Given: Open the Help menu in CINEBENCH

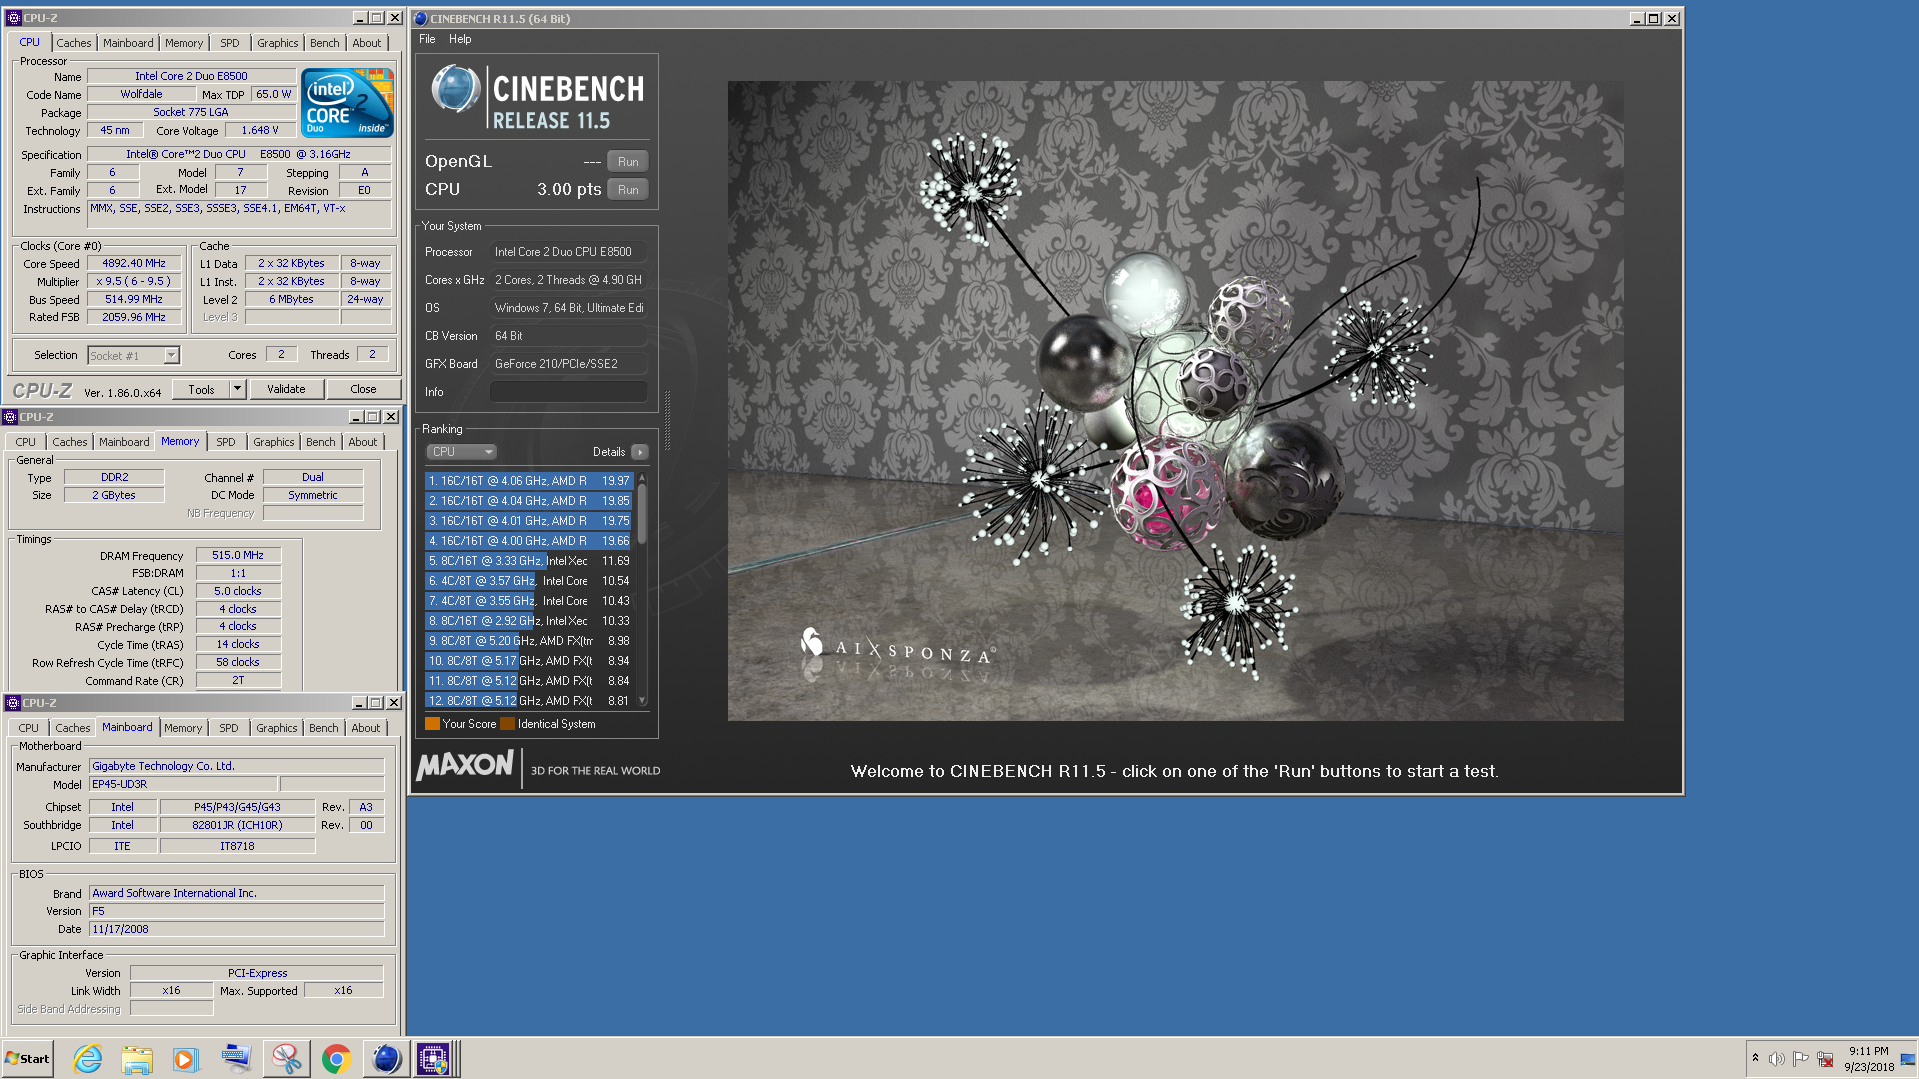Looking at the screenshot, I should pyautogui.click(x=460, y=39).
